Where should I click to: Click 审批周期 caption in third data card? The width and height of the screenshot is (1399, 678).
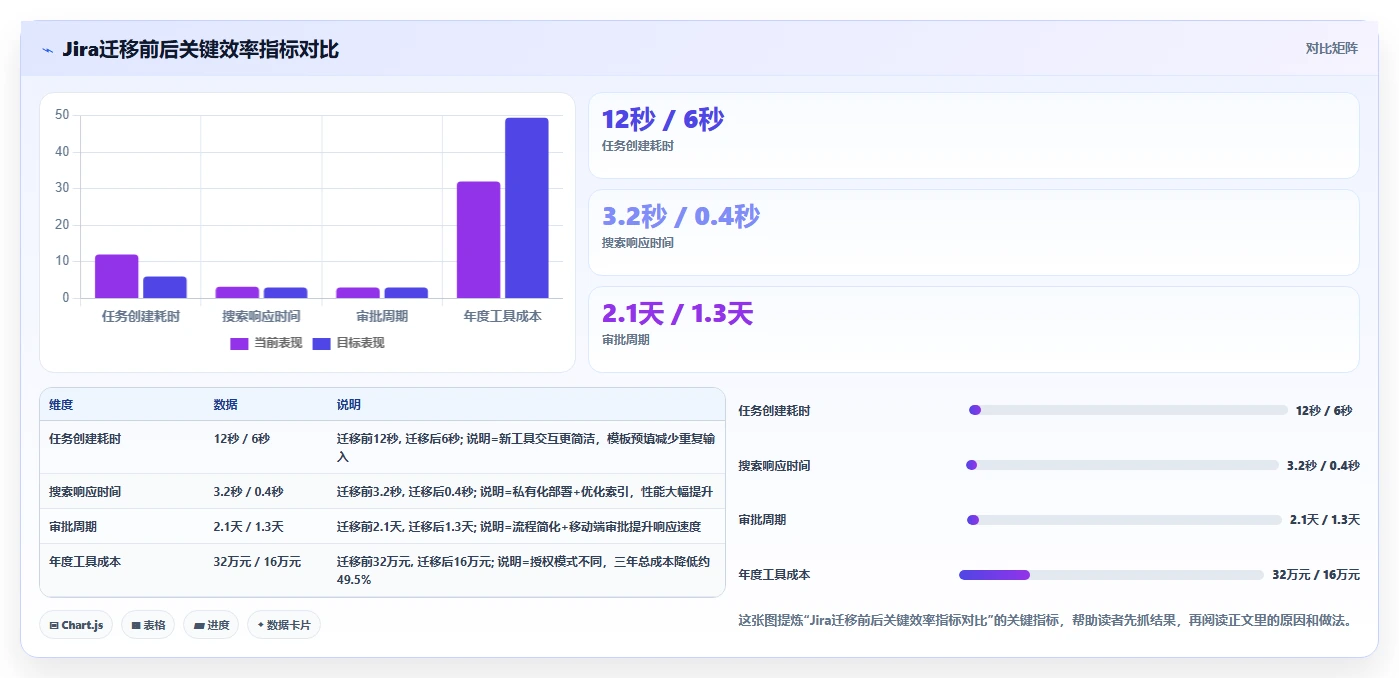coord(626,340)
